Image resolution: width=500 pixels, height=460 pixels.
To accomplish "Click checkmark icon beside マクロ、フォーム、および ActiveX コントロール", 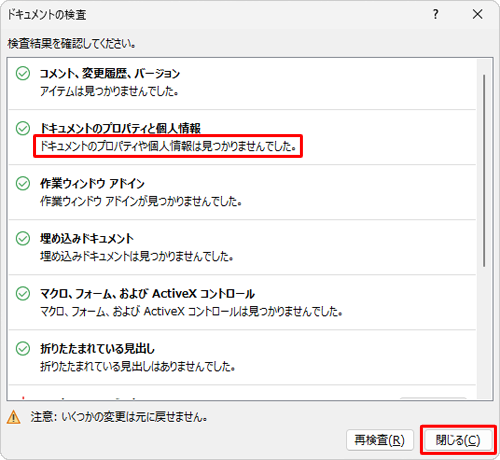I will (23, 293).
